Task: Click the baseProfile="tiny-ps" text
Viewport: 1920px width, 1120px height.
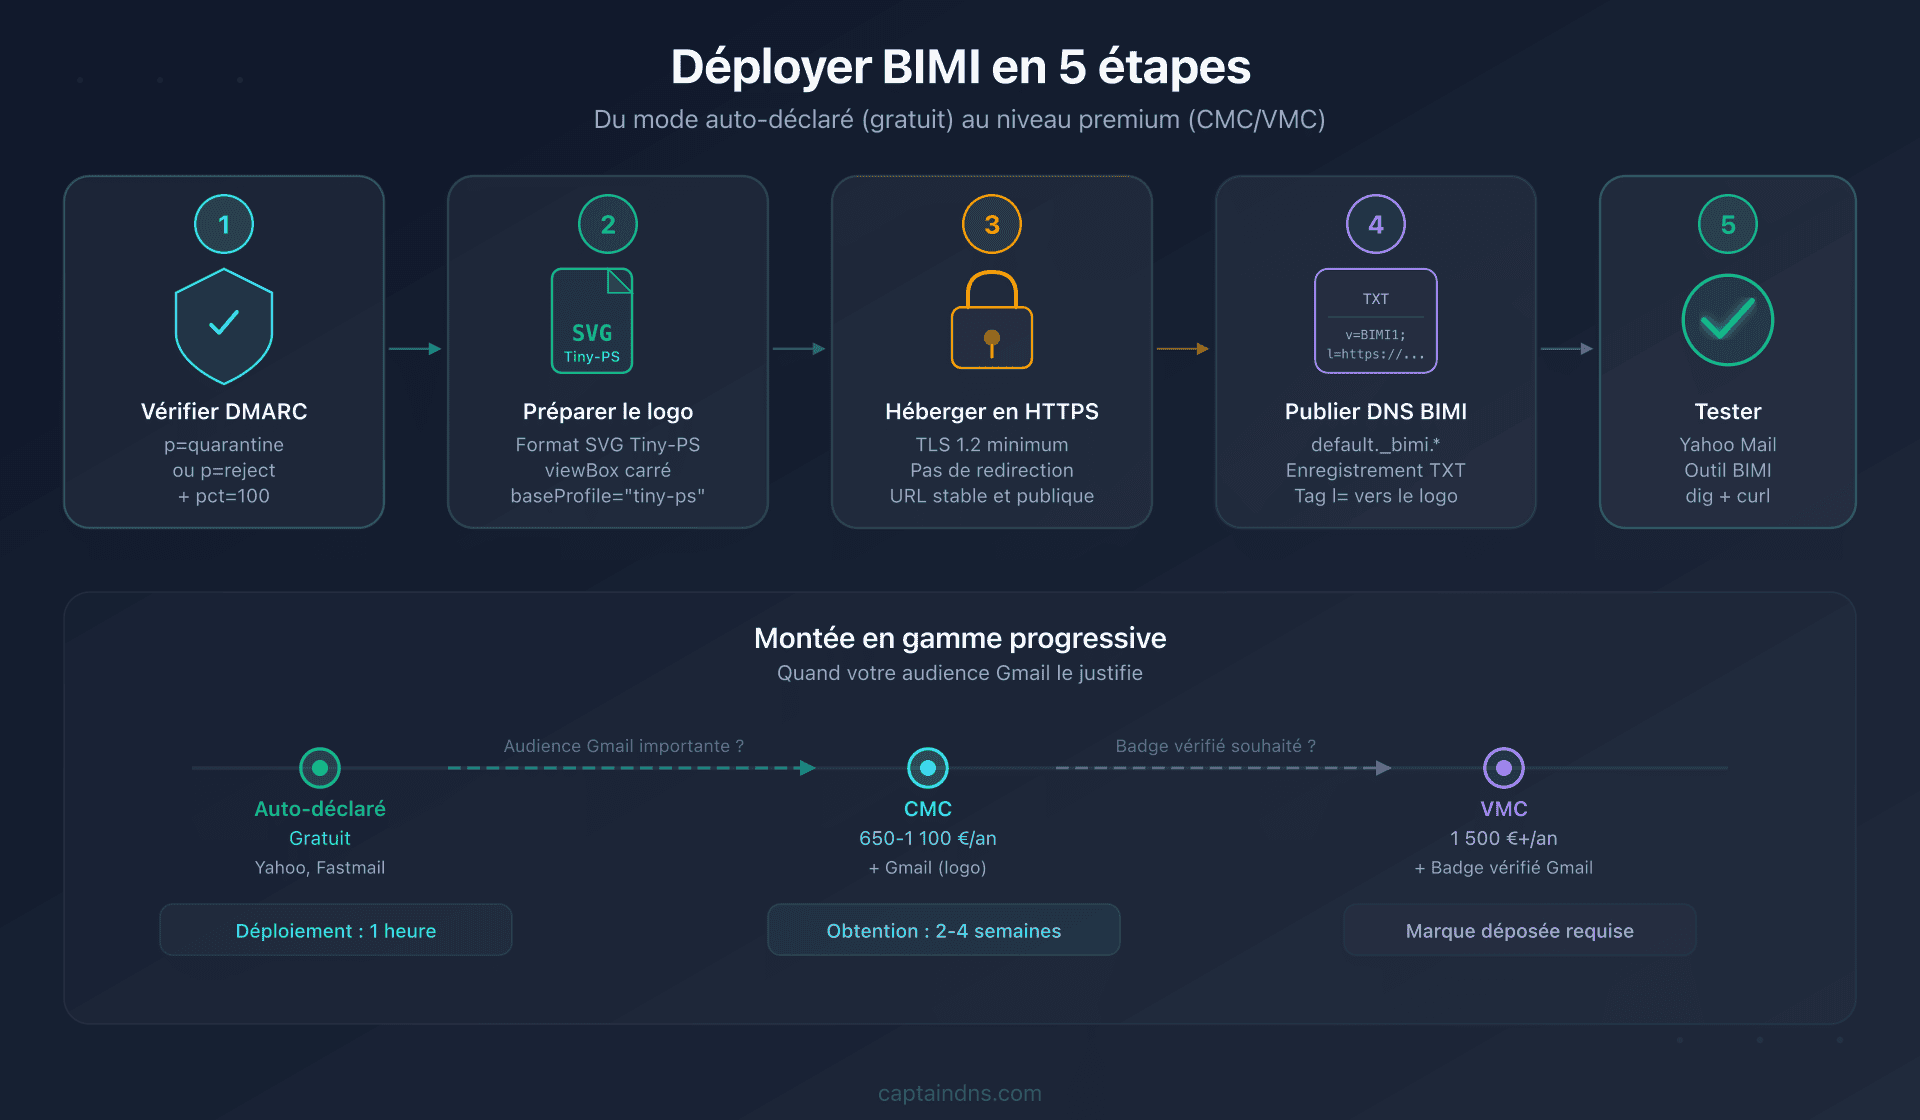Action: (x=608, y=496)
